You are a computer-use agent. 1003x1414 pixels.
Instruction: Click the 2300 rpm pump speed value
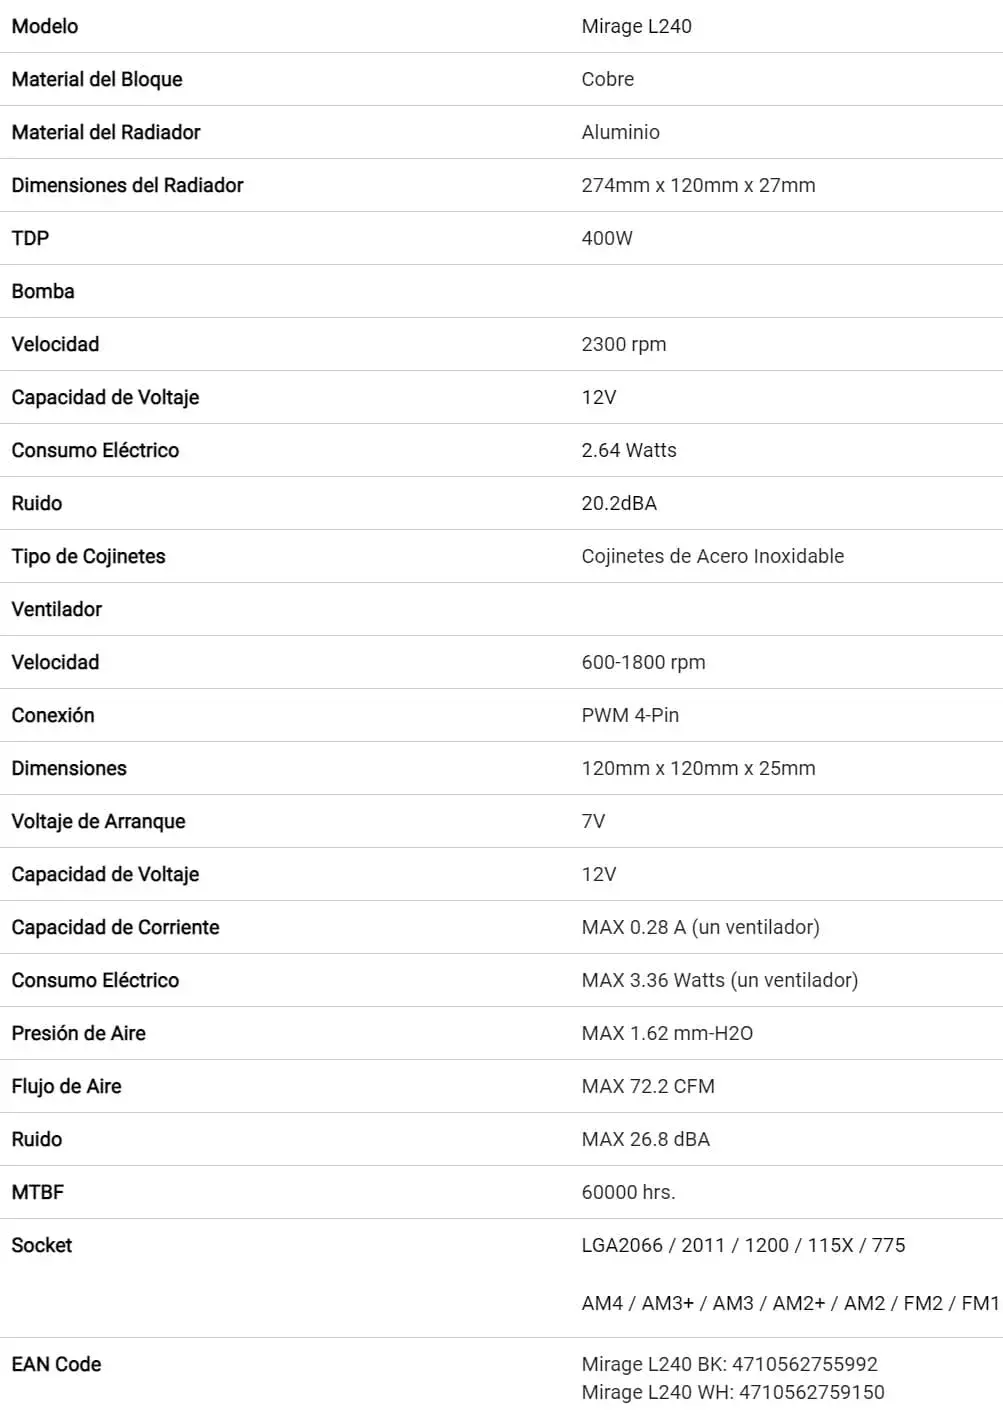(623, 345)
